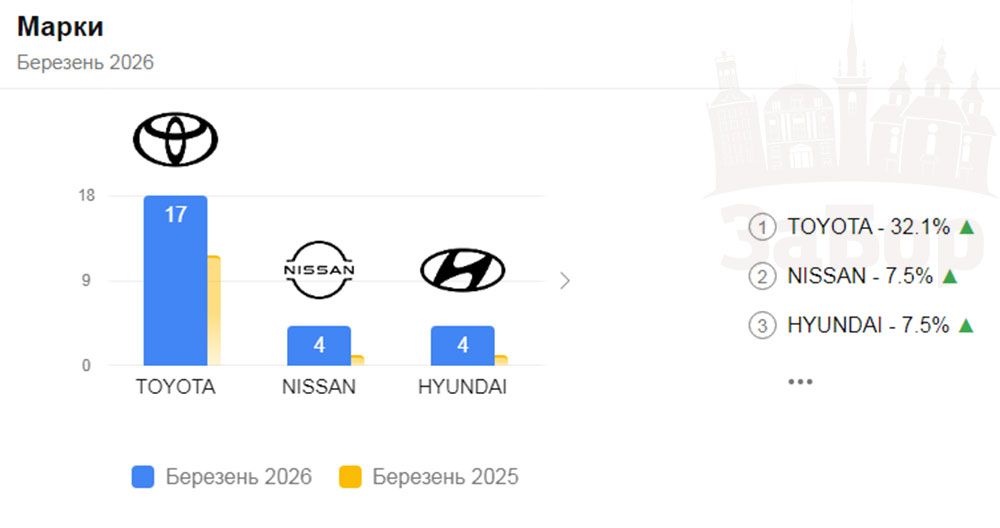Screen dimensions: 1000x528
Task: Click the blue Березень 2026 color swatch
Action: pos(143,477)
